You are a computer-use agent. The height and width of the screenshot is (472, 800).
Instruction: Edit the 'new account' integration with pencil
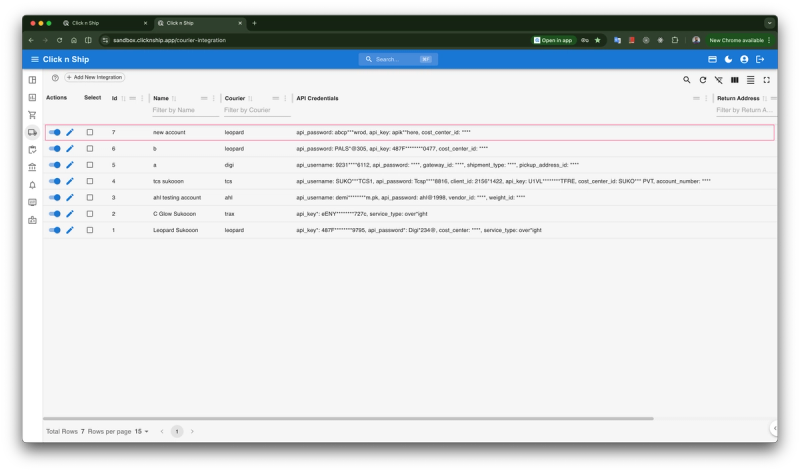[70, 132]
